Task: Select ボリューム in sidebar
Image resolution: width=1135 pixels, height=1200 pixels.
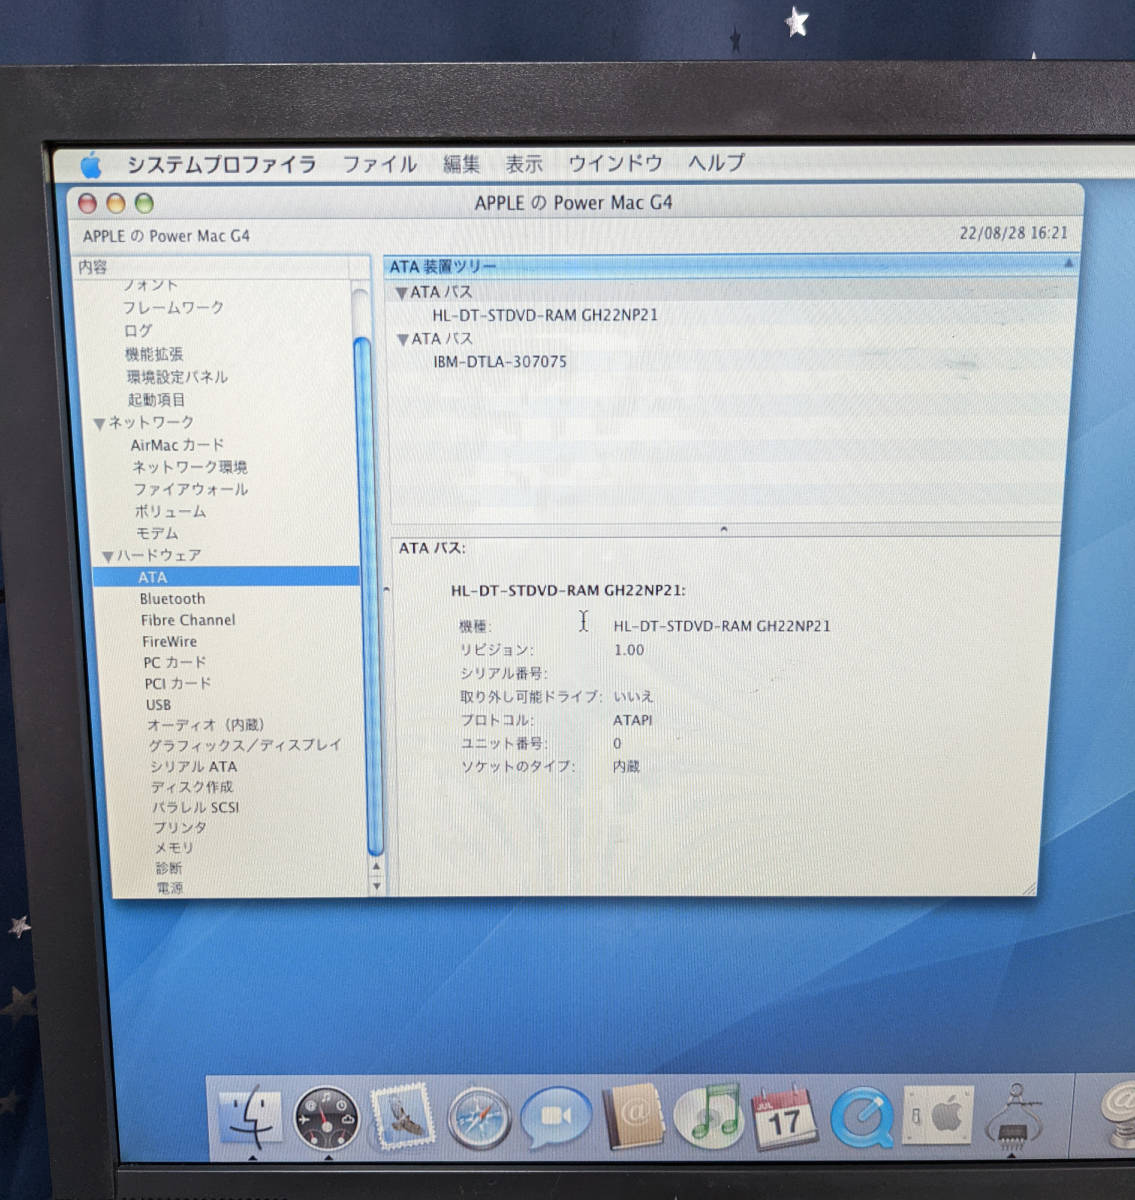Action: (x=170, y=511)
